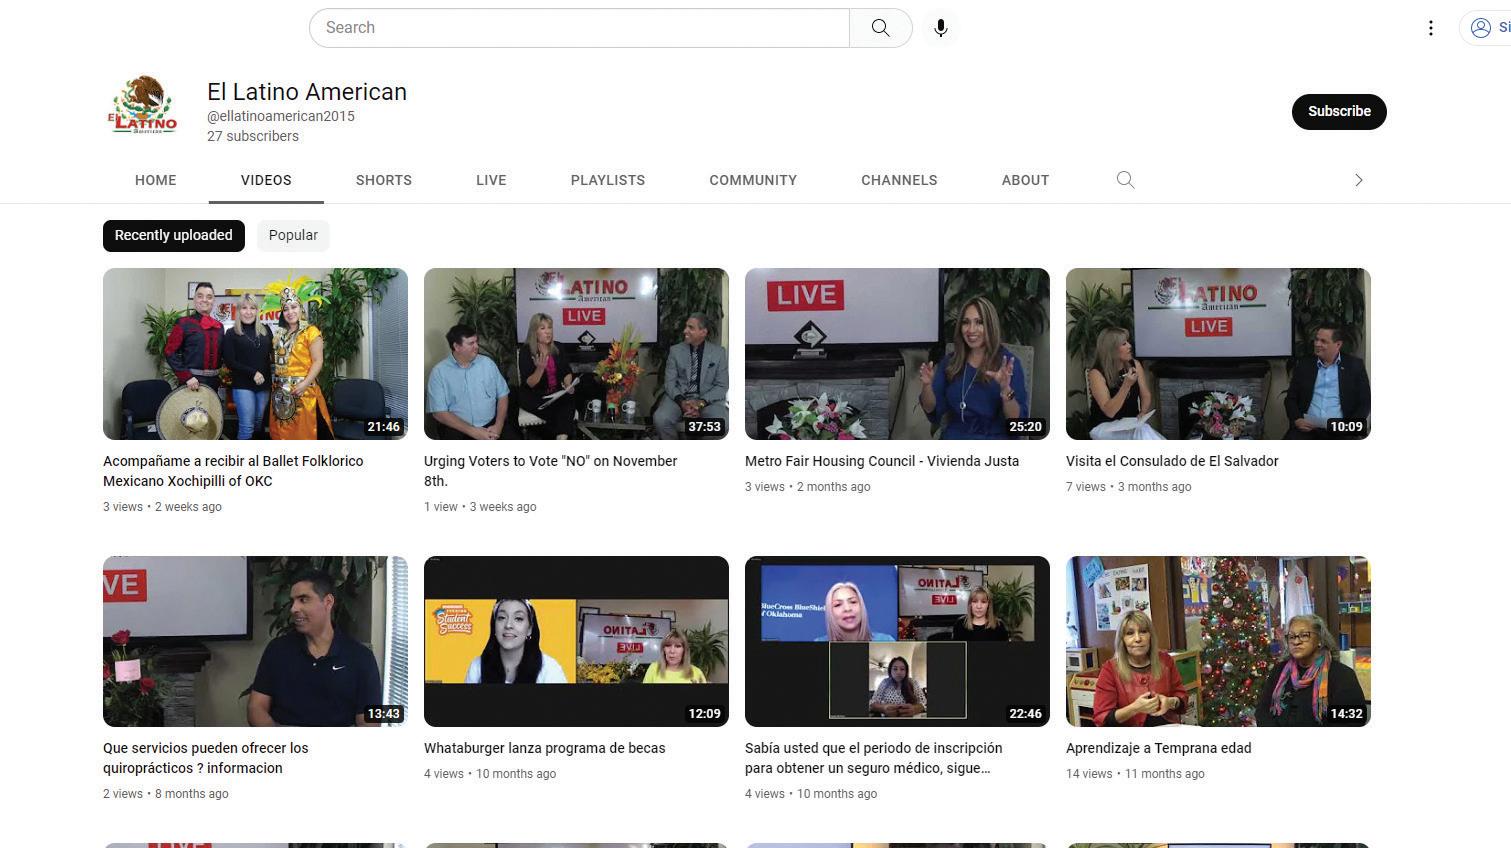Play the Metro Fair Housing Council thumbnail
This screenshot has height=848, width=1511.
tap(897, 354)
